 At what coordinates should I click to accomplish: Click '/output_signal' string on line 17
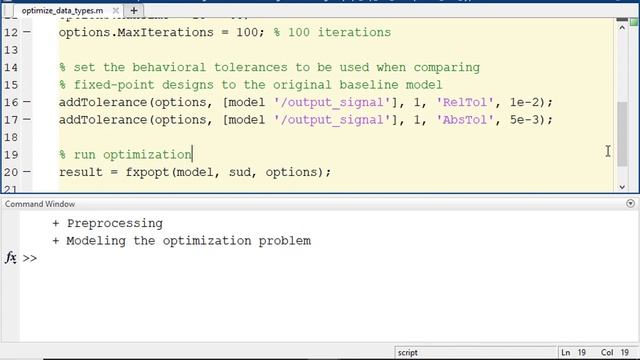coord(332,120)
